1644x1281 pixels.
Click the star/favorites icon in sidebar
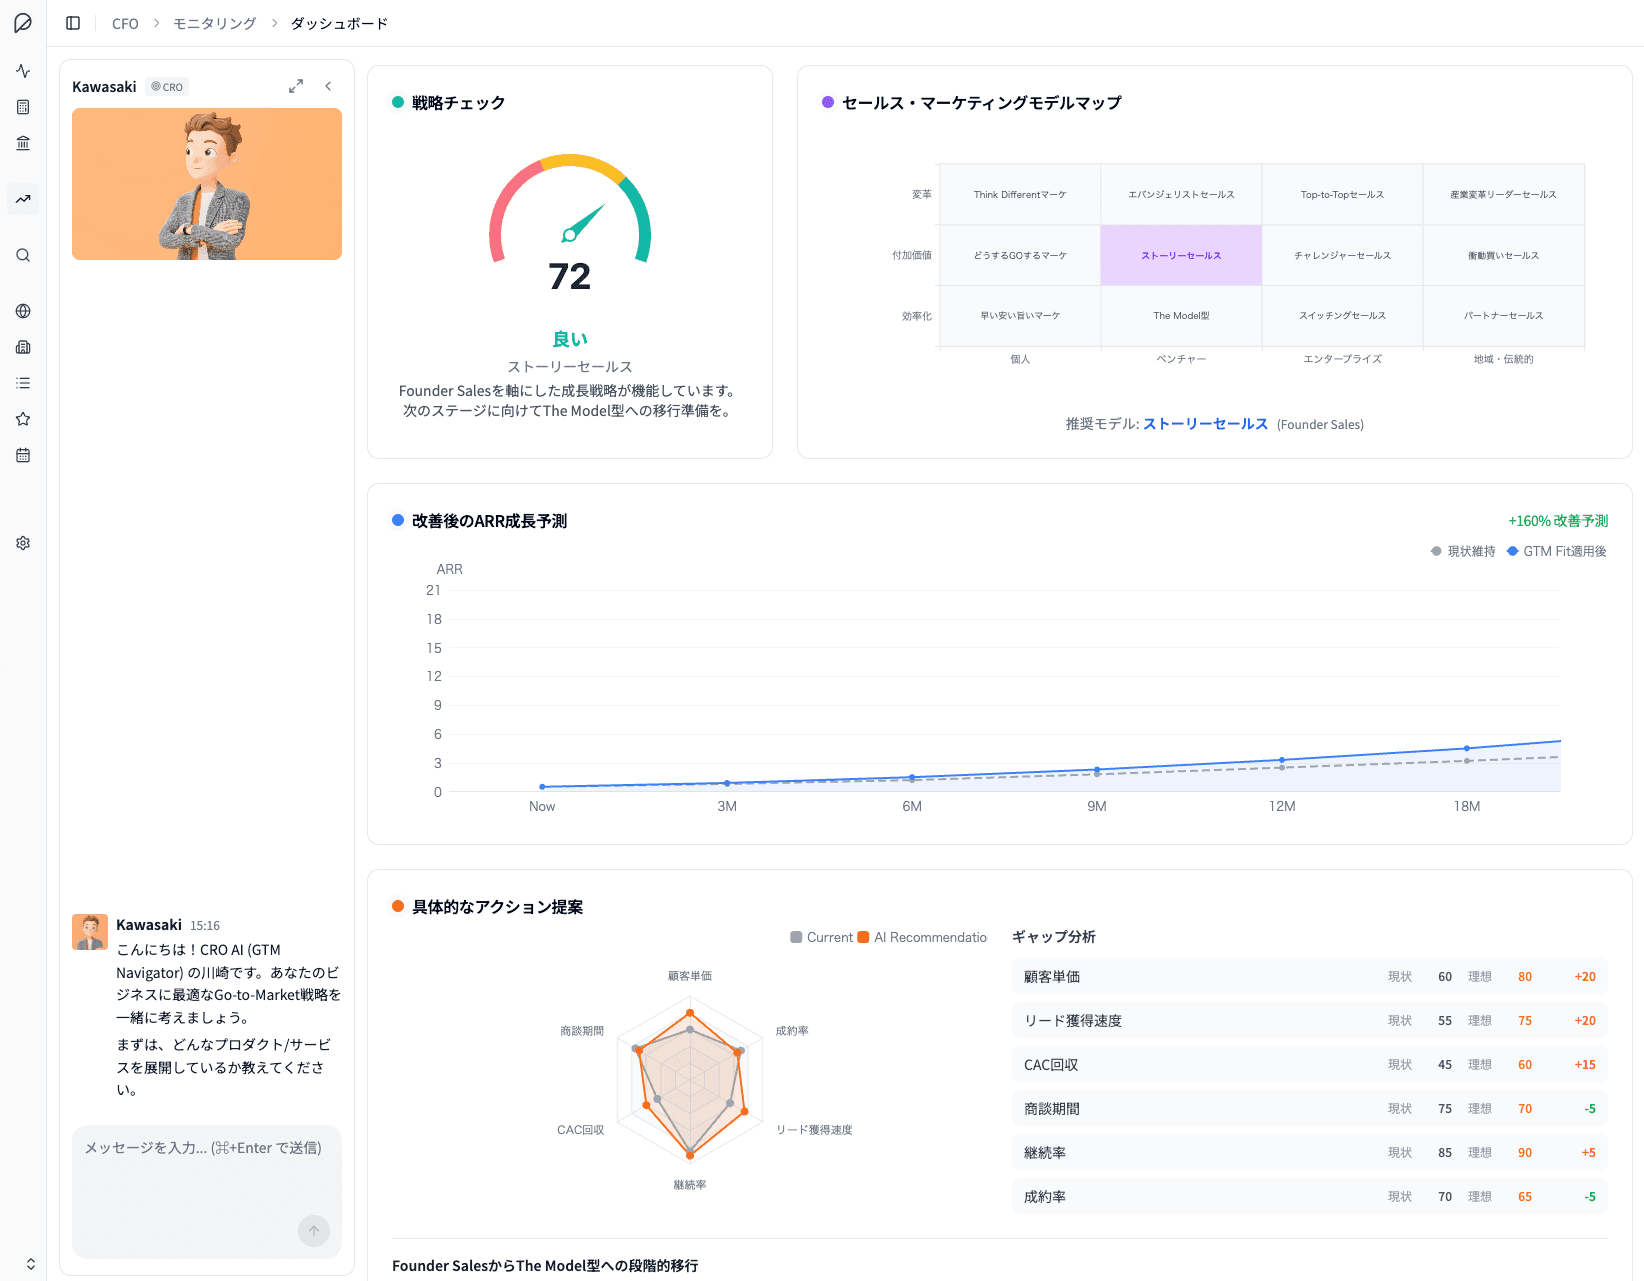point(22,419)
